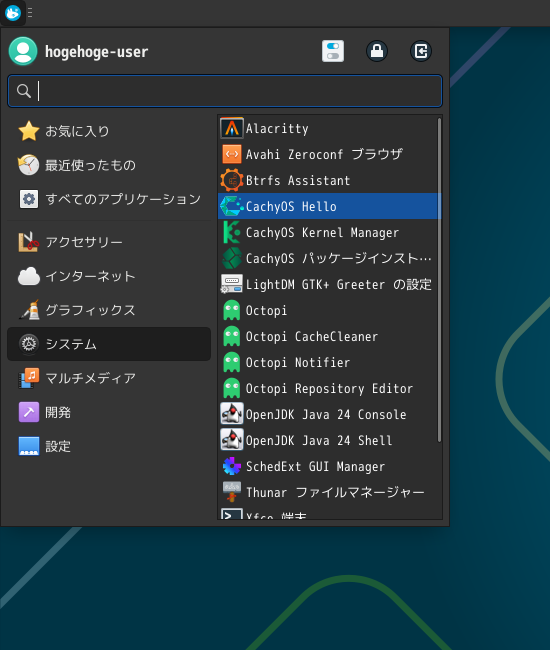The width and height of the screenshot is (550, 650).
Task: Click the OpenJDK Java 24 Shell icon
Action: tap(232, 440)
